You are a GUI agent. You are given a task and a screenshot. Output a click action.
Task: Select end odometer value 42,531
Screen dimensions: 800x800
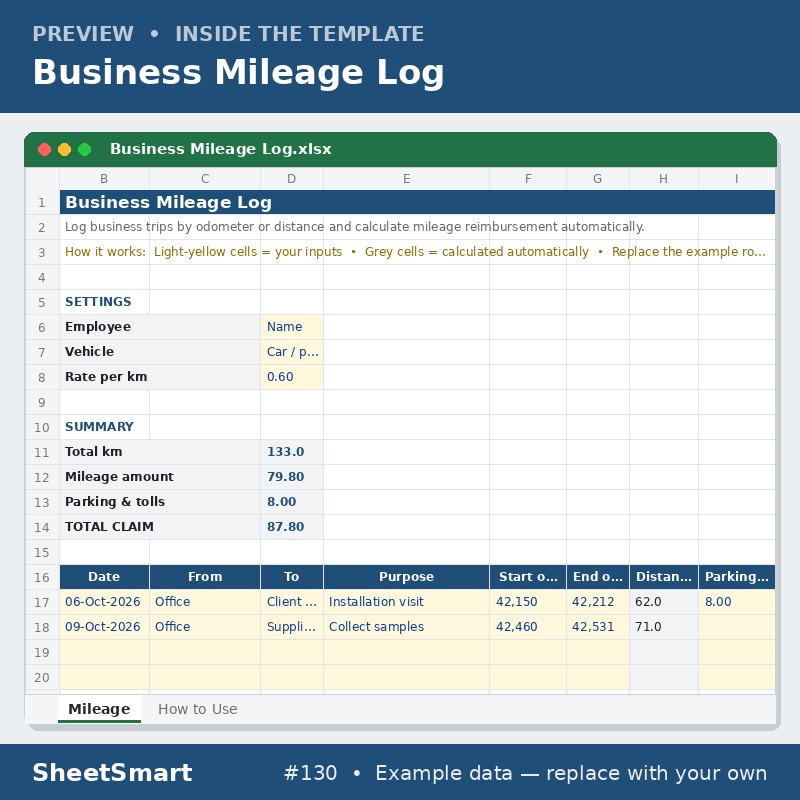[x=597, y=627]
